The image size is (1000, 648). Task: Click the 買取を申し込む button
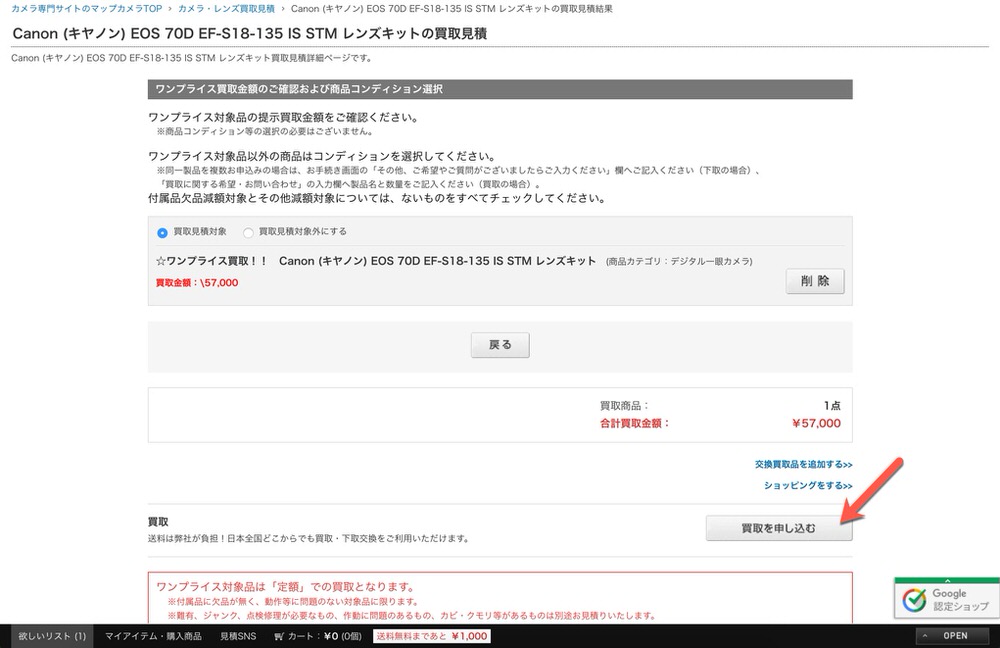coord(779,528)
